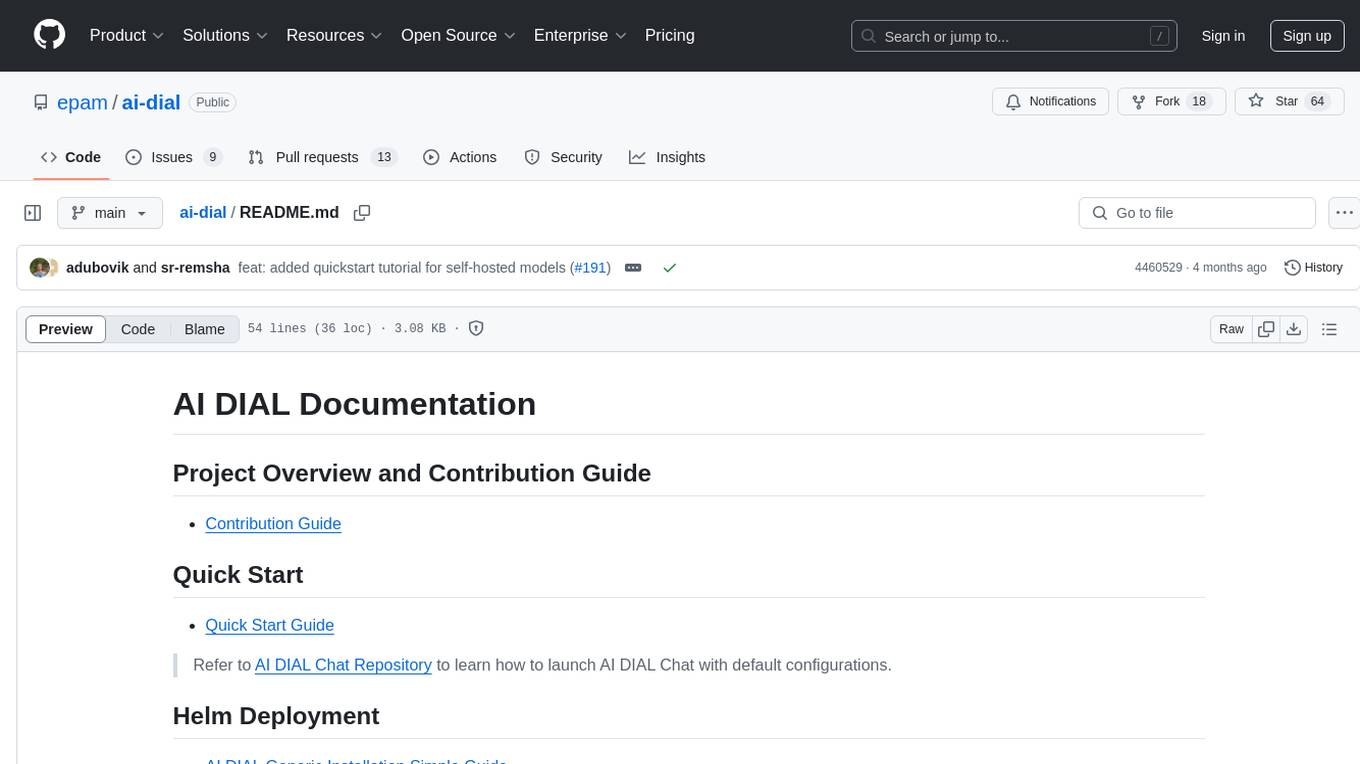Switch to the Issues tab

pyautogui.click(x=173, y=157)
